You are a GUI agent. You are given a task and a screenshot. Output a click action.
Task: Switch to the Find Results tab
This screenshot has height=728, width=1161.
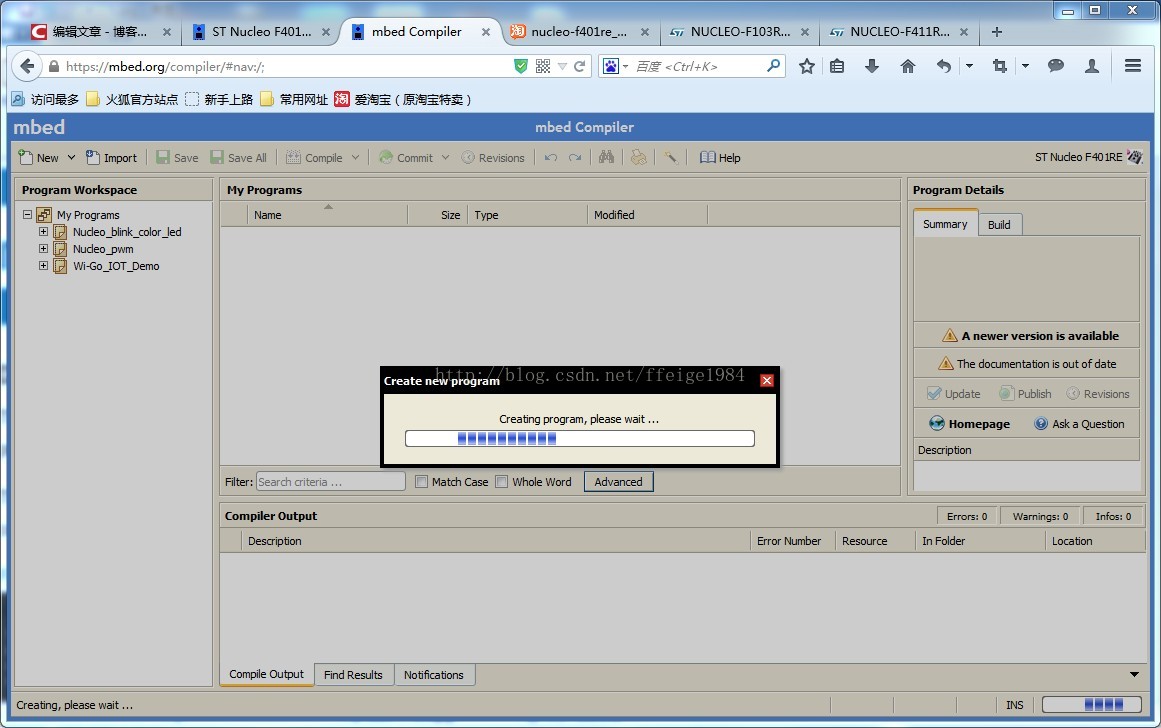[353, 675]
